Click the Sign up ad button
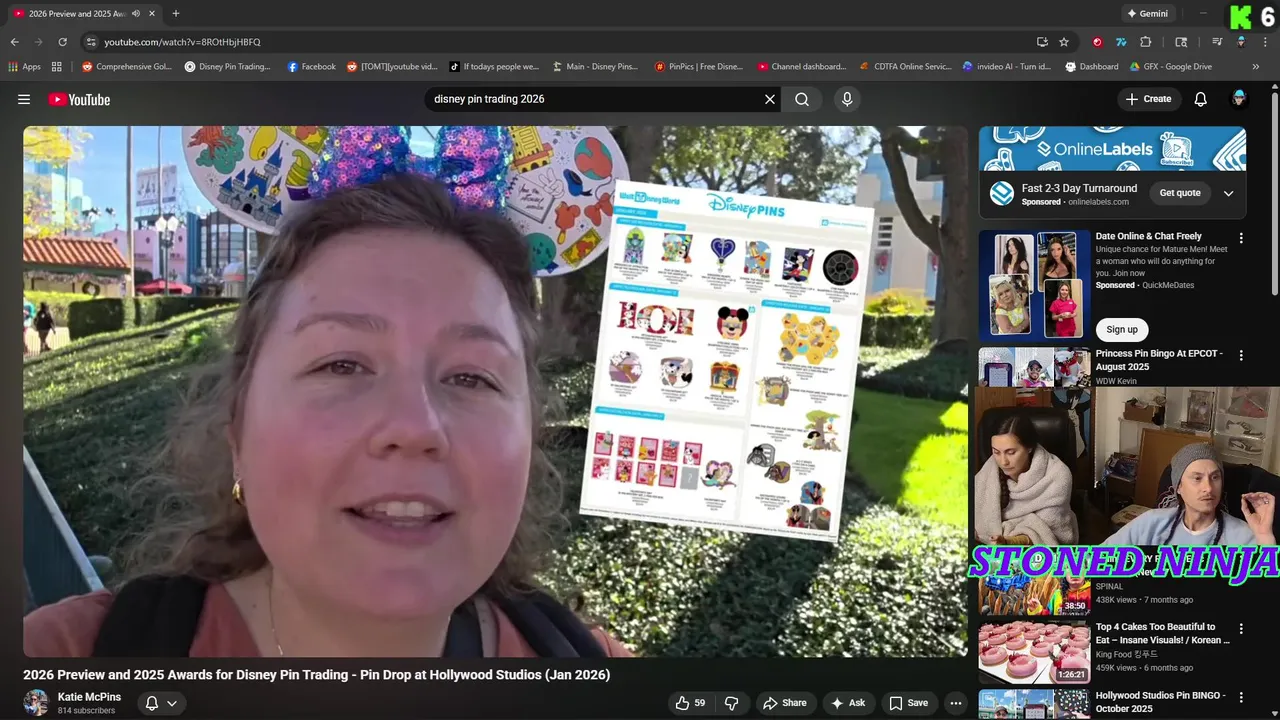The height and width of the screenshot is (720, 1280). [x=1122, y=329]
